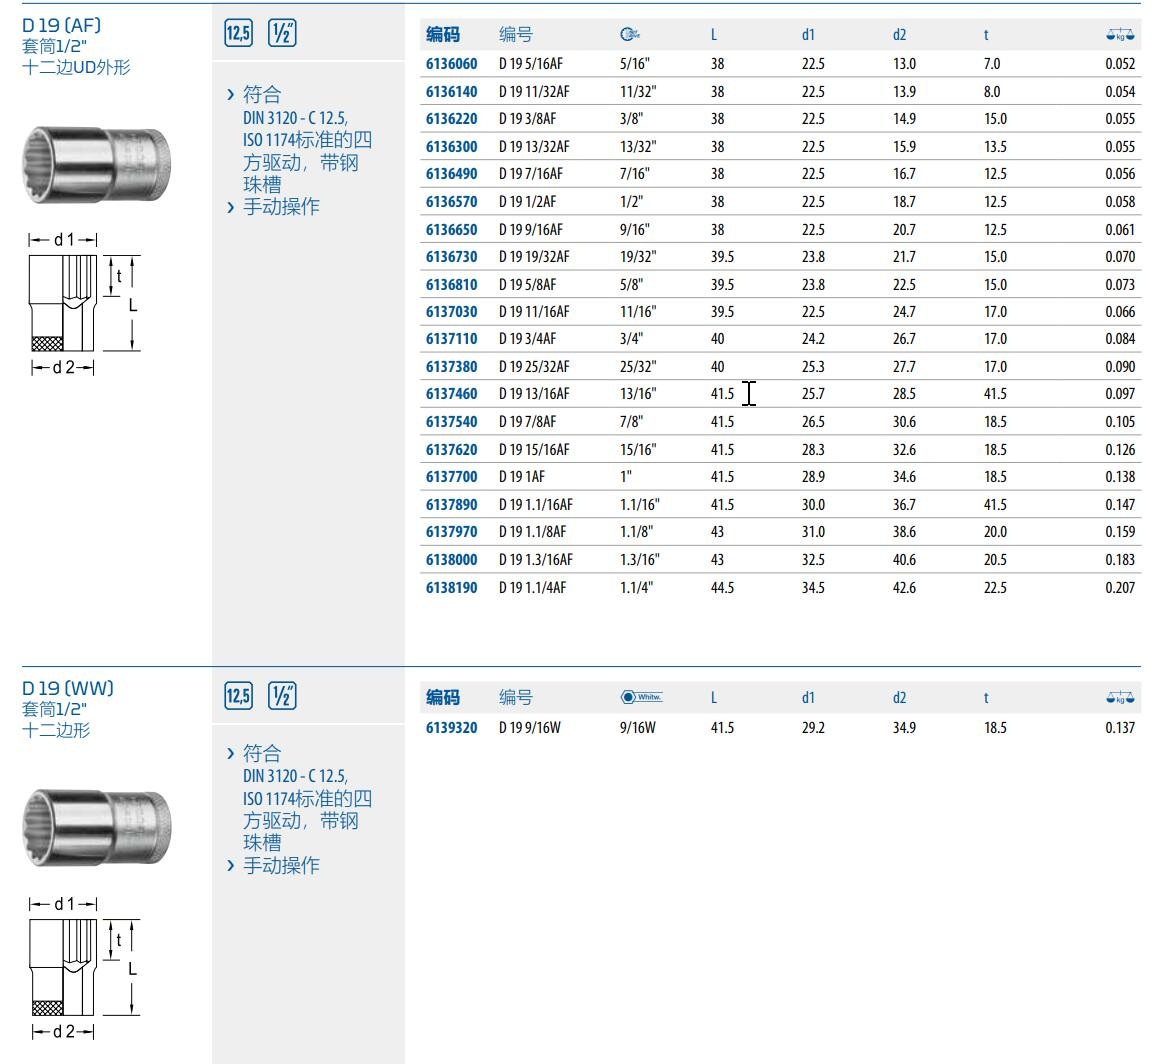Viewport: 1166px width, 1064px height.
Task: Select the dimension diagram under D 19 (AF)
Action: [x=82, y=304]
